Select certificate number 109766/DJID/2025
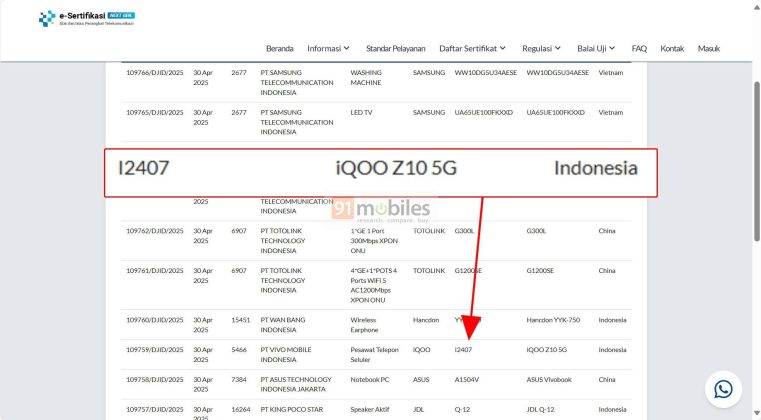 [x=155, y=72]
